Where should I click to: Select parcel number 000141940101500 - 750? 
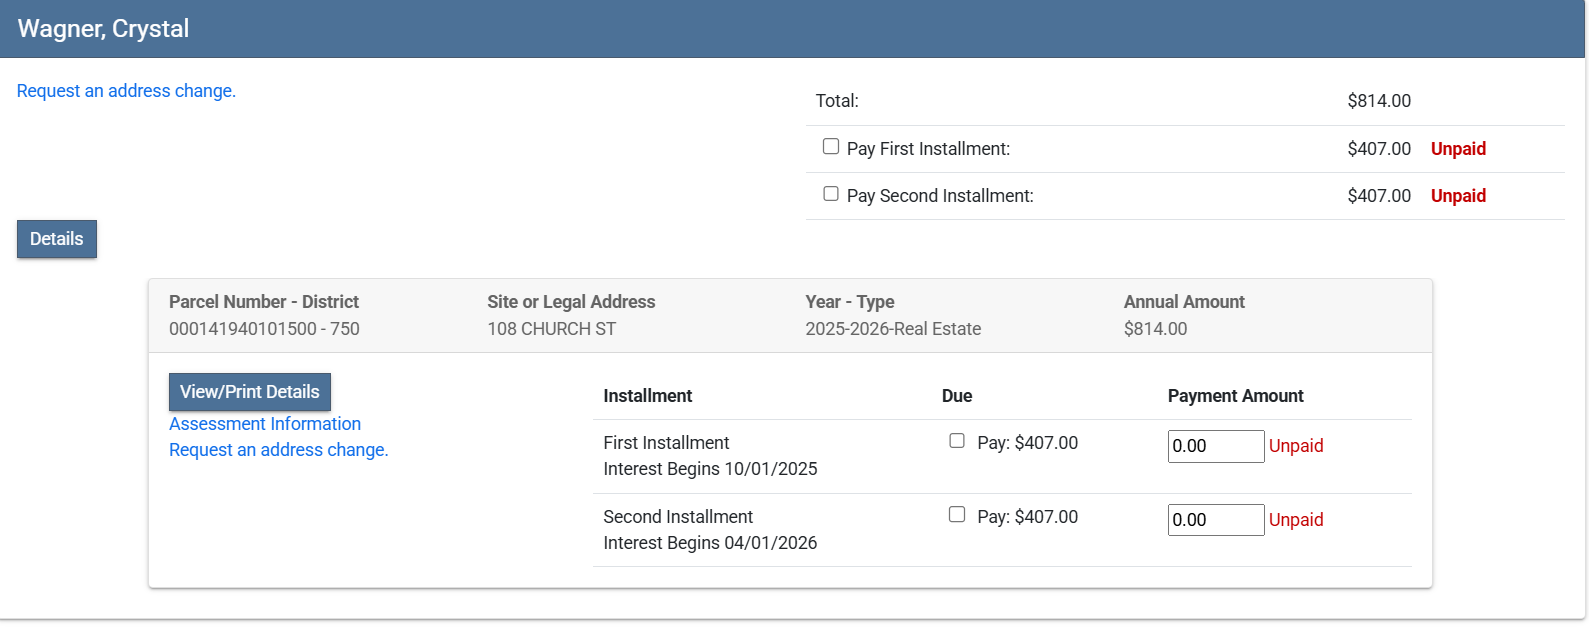pos(264,329)
